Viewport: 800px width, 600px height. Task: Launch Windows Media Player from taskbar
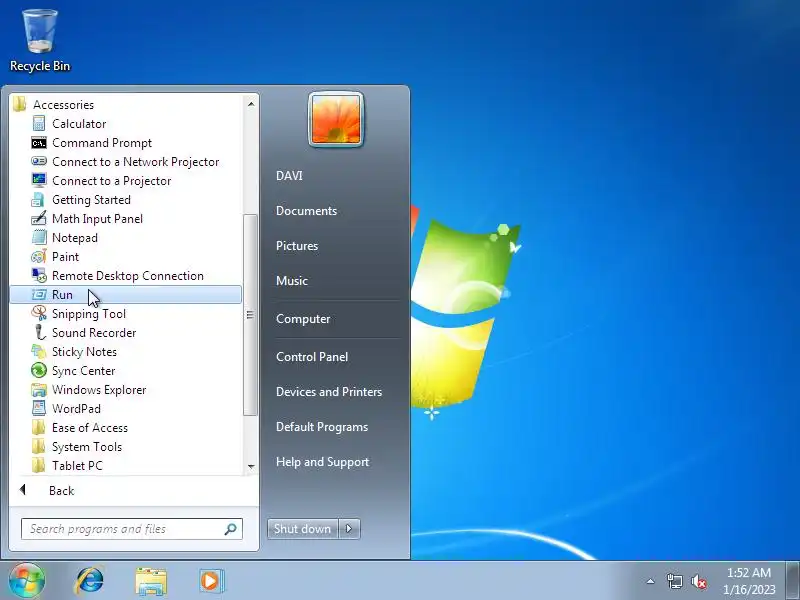(211, 581)
